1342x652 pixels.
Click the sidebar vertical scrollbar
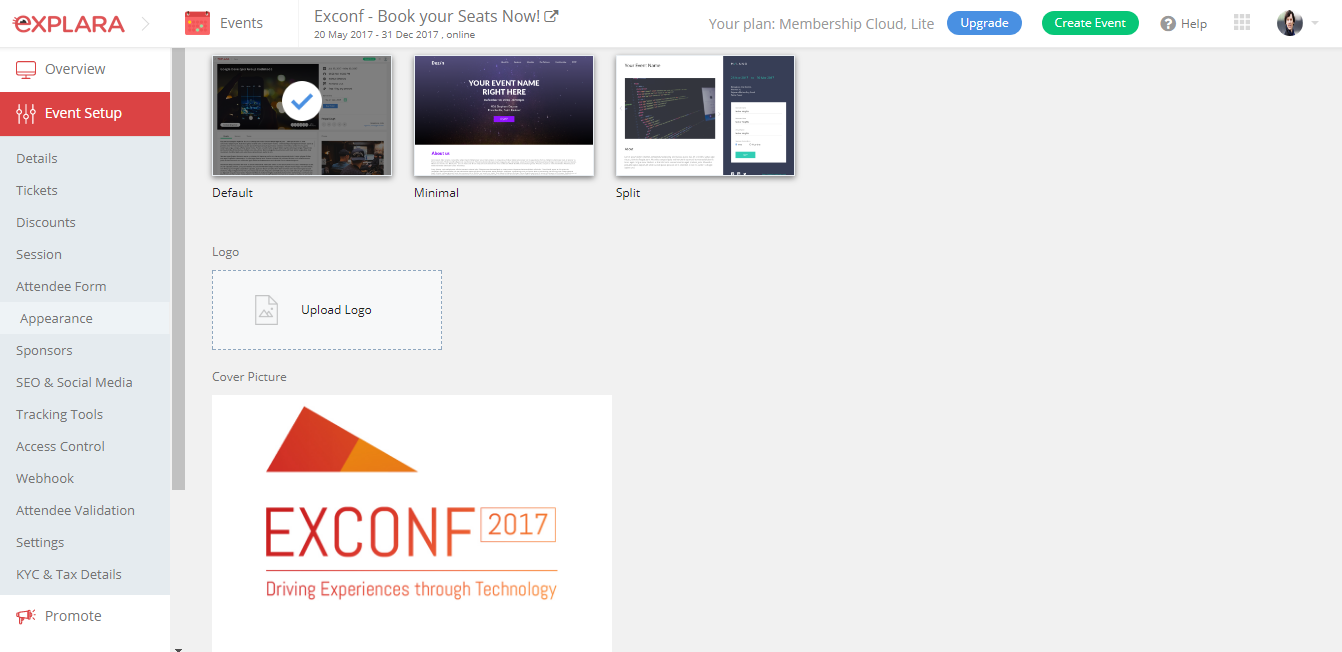tap(178, 270)
